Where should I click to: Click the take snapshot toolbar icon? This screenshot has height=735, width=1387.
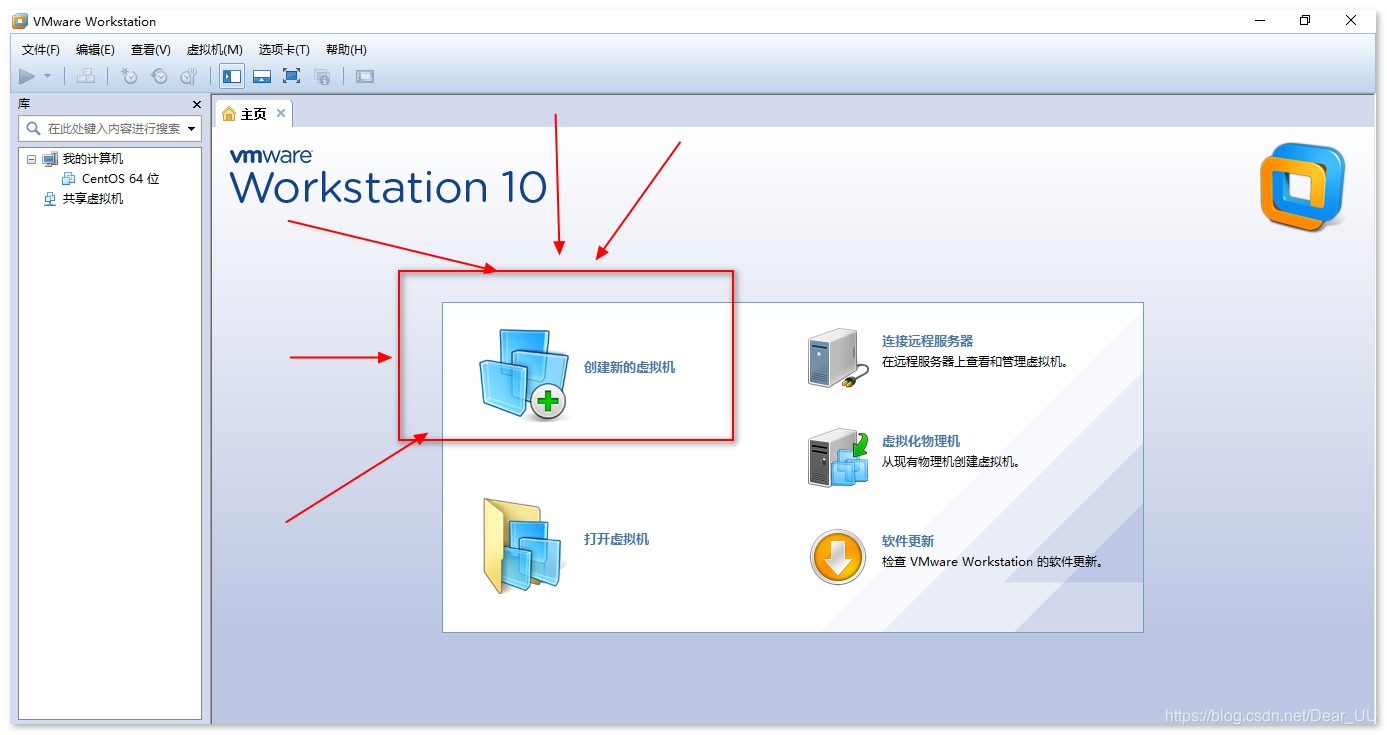[129, 76]
